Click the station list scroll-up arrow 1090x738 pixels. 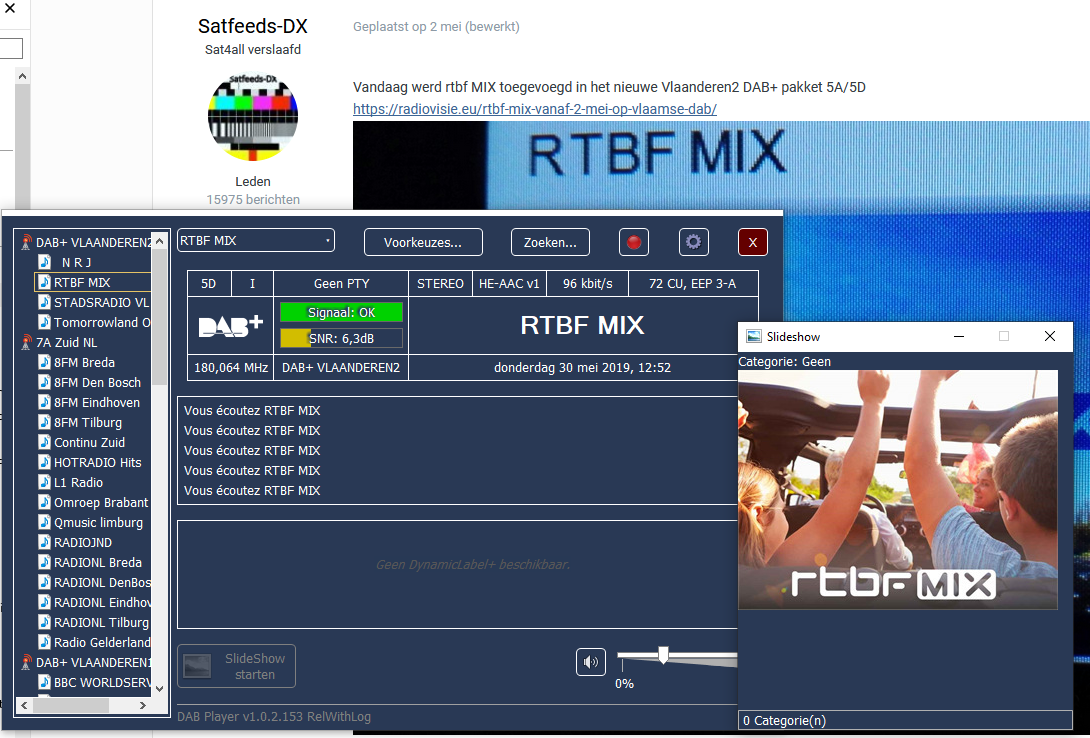(160, 241)
